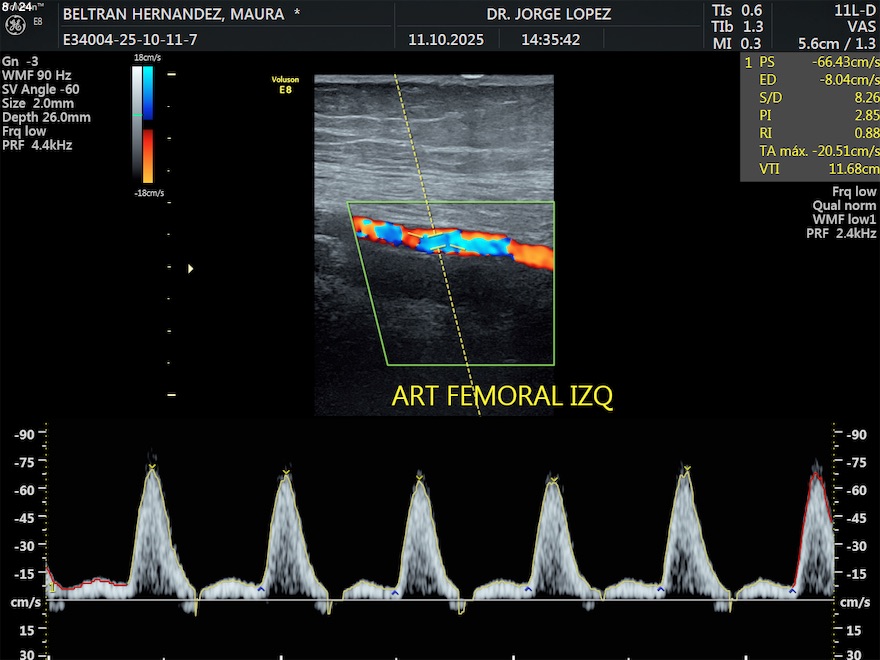Select the orange half of the color velocity bar
Screen dimensions: 880x660
point(148,155)
